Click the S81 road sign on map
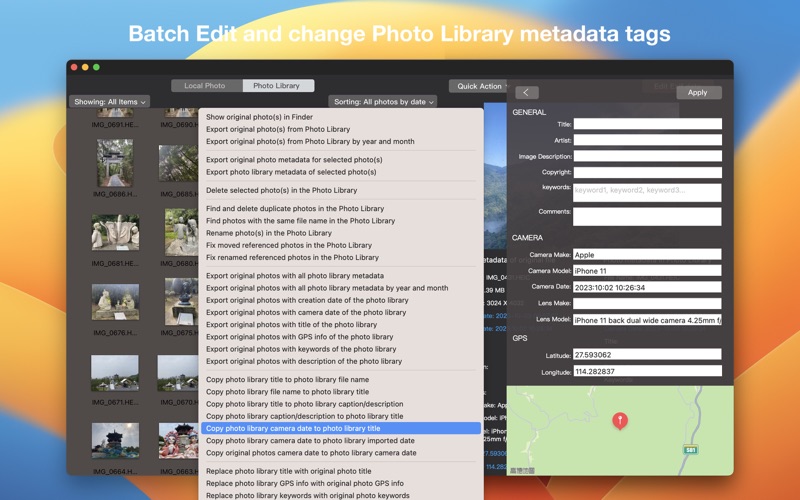Screen dimensions: 800x500 (x=690, y=450)
